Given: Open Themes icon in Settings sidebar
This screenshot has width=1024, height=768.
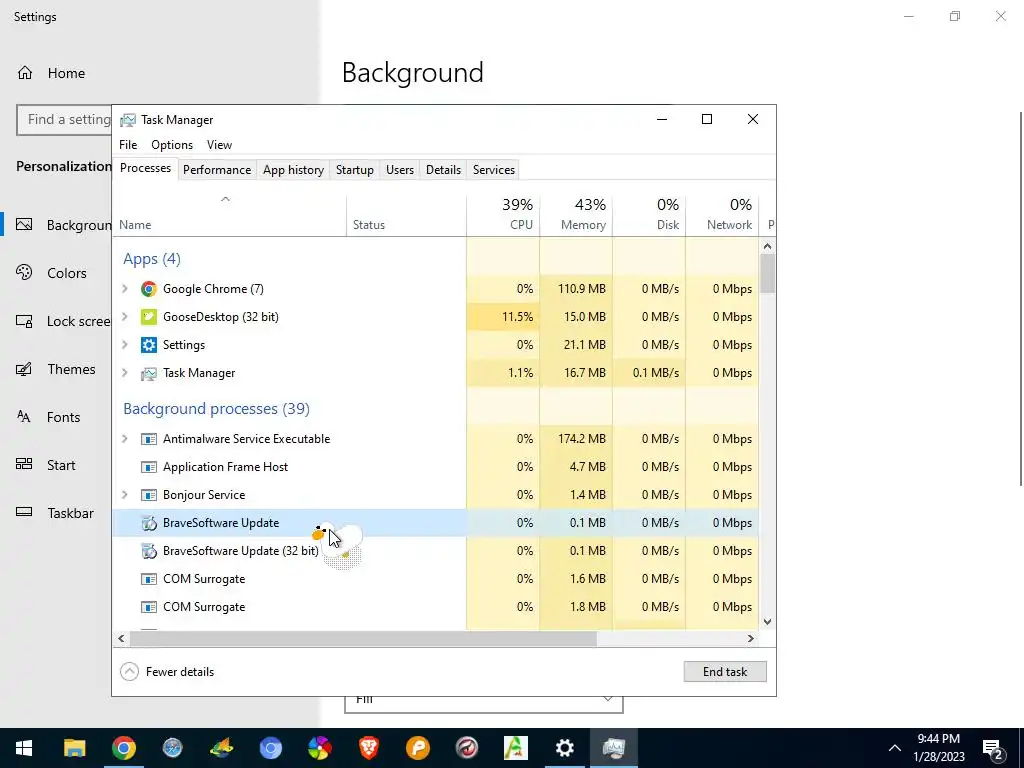Looking at the screenshot, I should pos(24,369).
